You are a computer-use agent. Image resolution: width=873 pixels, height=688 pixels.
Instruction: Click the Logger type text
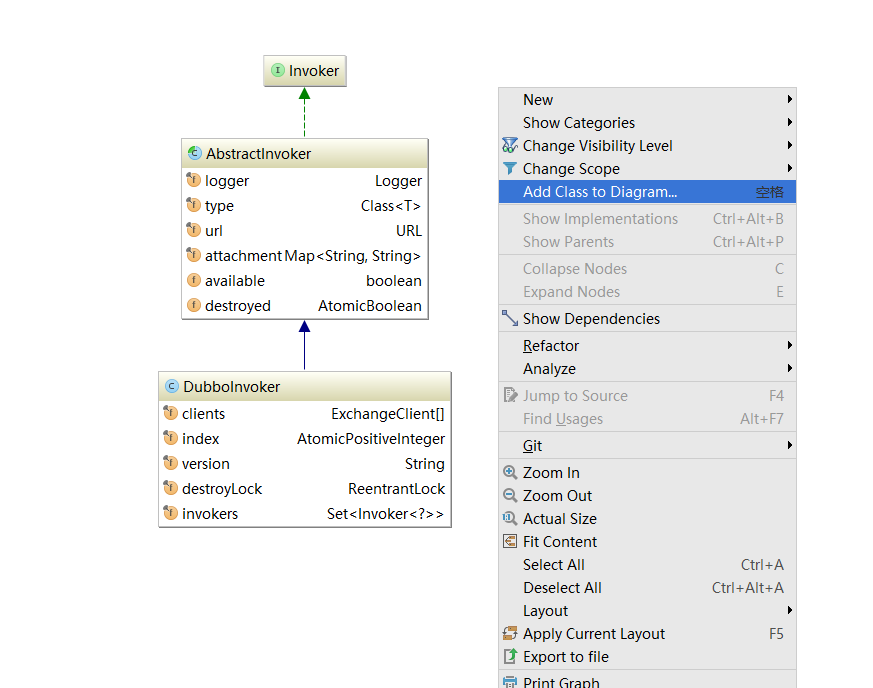398,181
